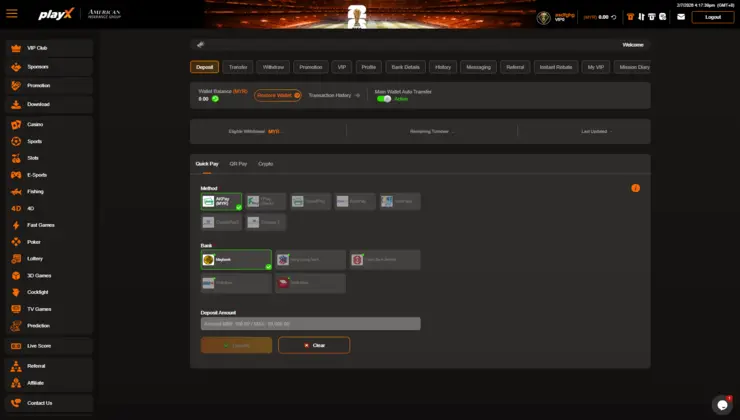Click the VIP badge avatar in header

[x=544, y=18]
